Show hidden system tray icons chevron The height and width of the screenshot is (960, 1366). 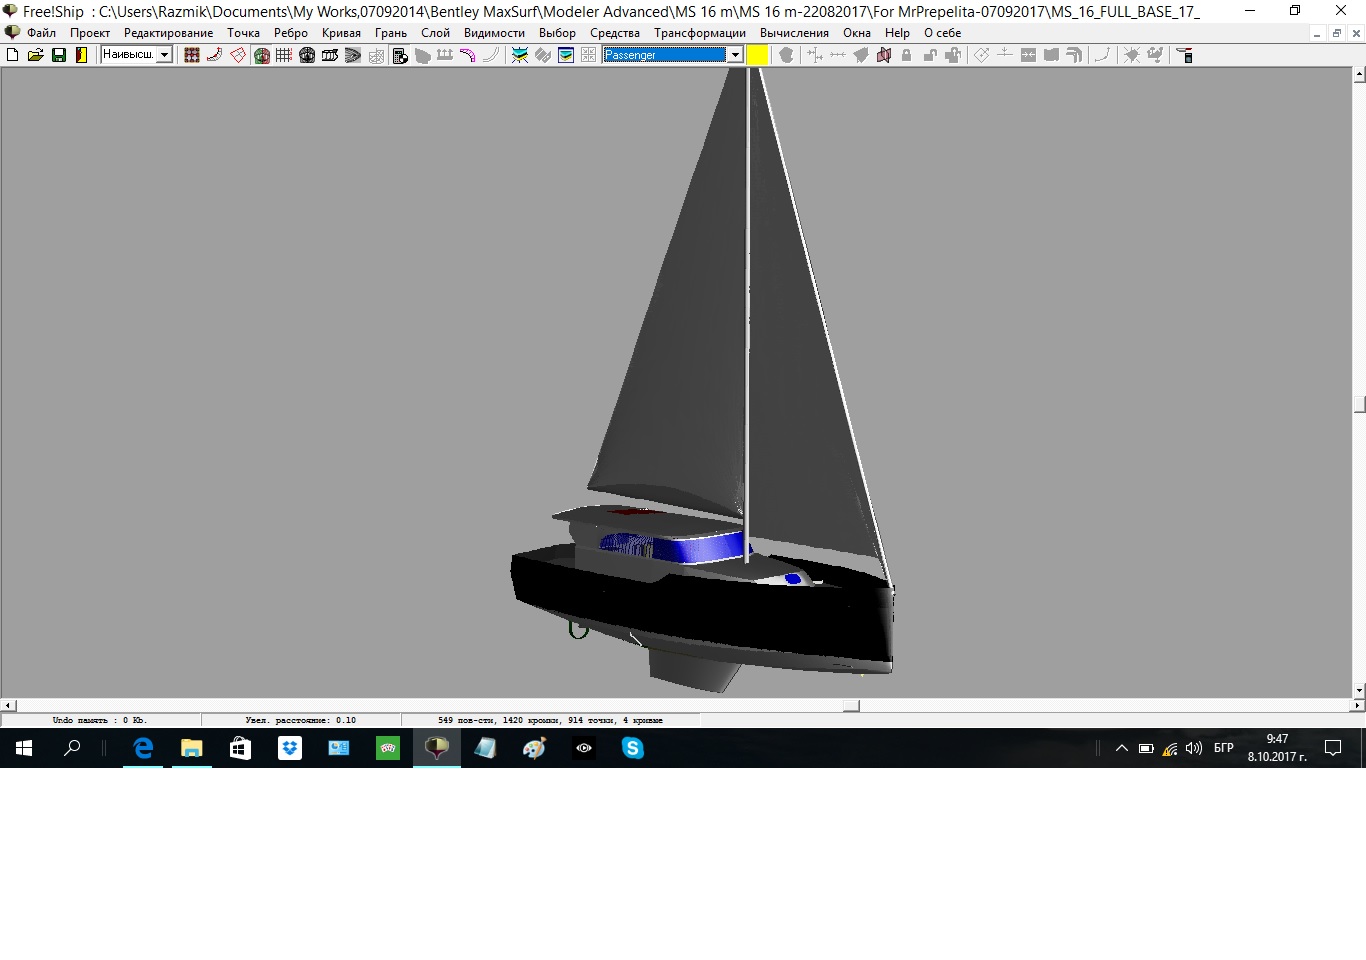tap(1121, 748)
